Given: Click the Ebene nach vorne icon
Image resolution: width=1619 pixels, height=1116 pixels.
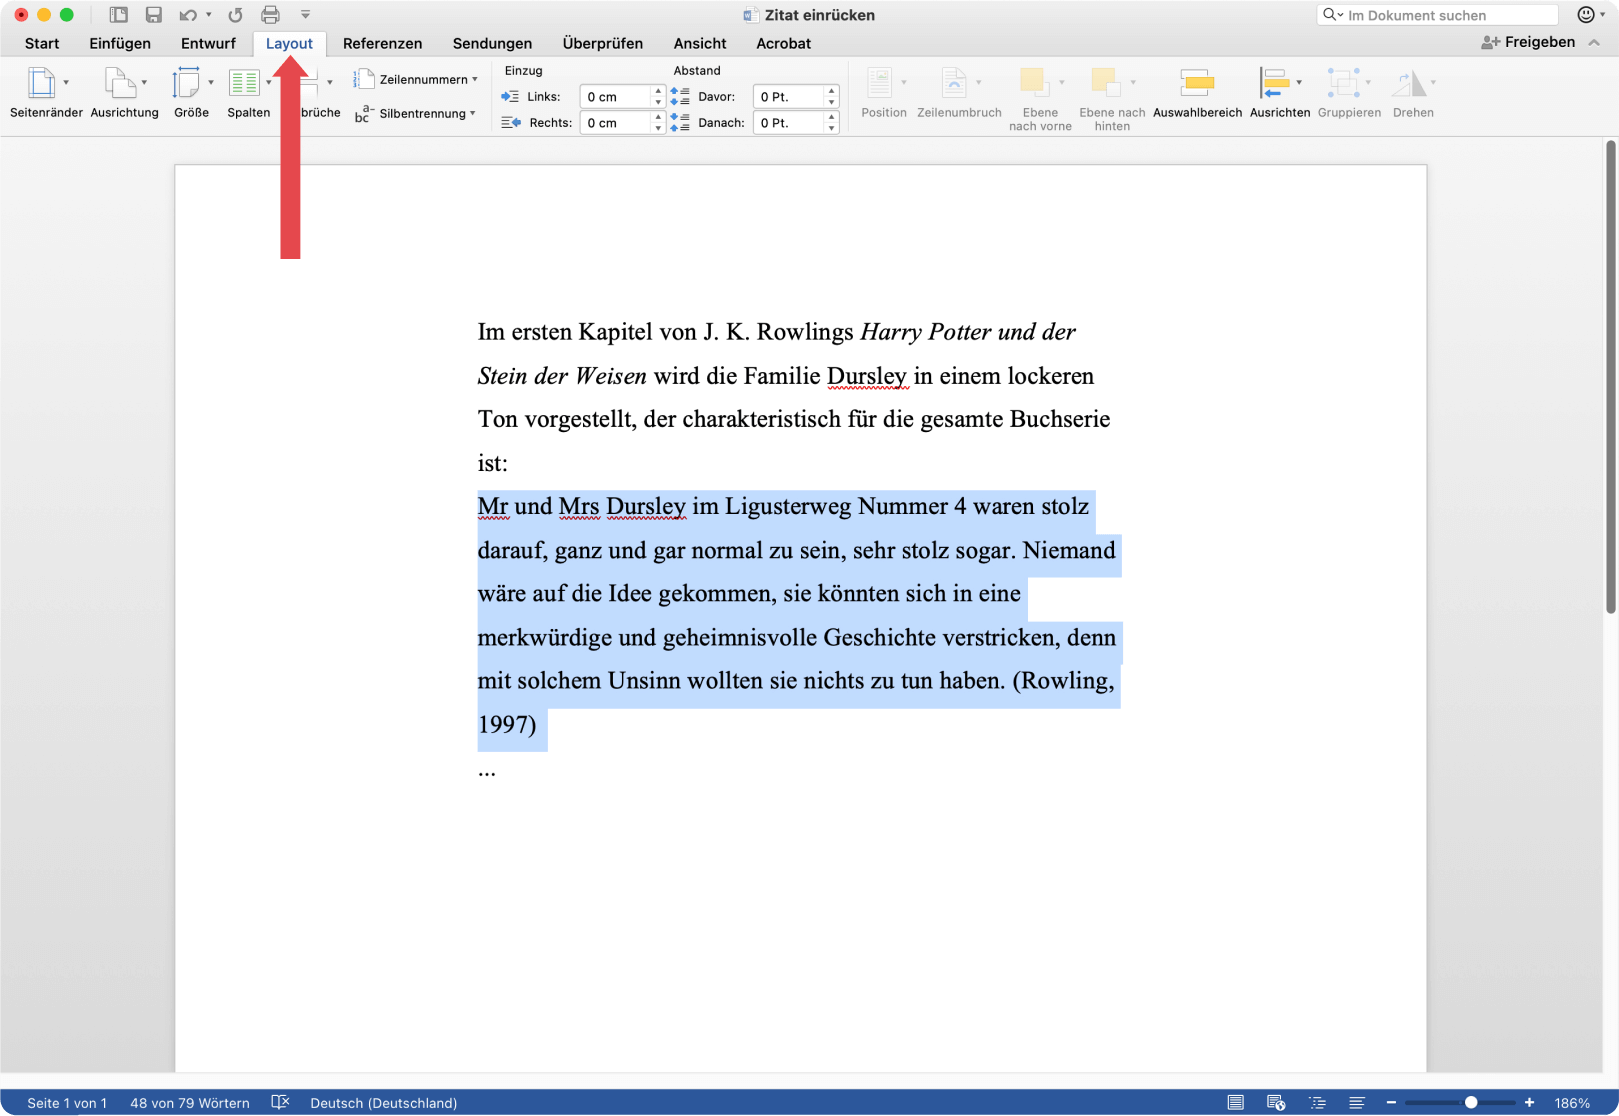Looking at the screenshot, I should 1033,83.
